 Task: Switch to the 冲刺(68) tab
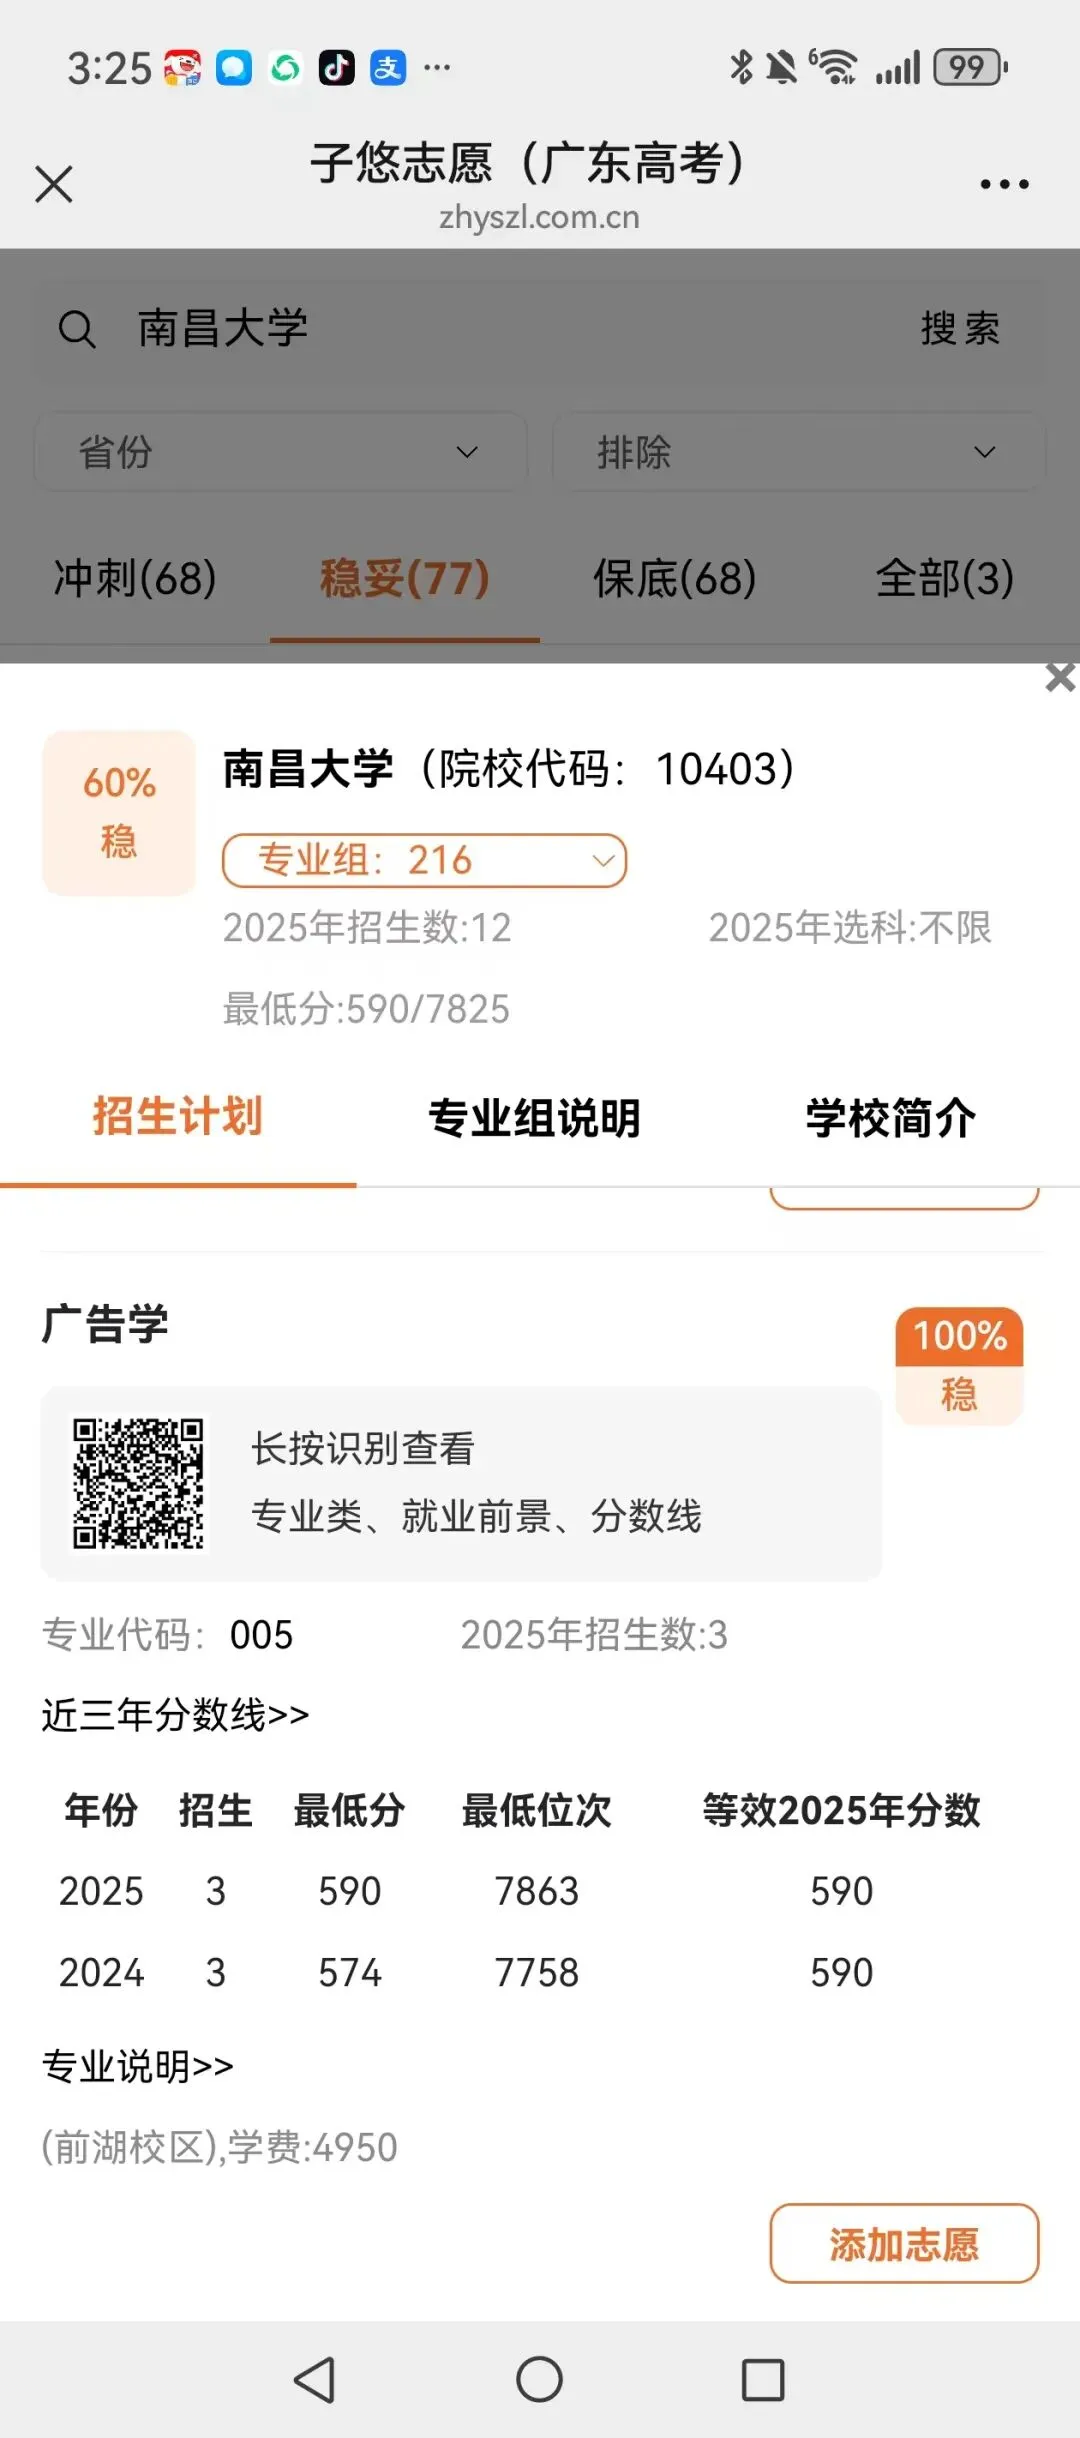[135, 578]
